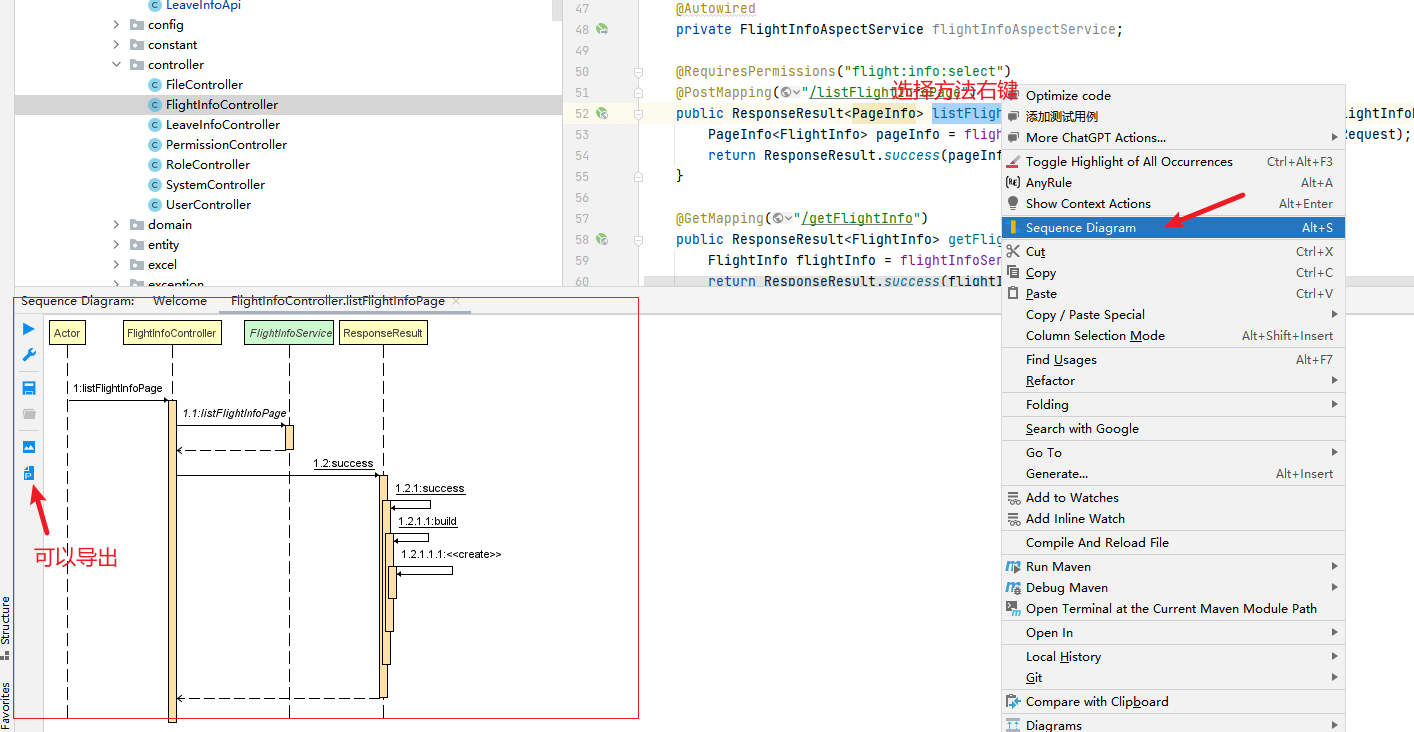Viewport: 1414px width, 732px height.
Task: Switch to the Welcome tab in Sequence Diagram
Action: coord(180,301)
